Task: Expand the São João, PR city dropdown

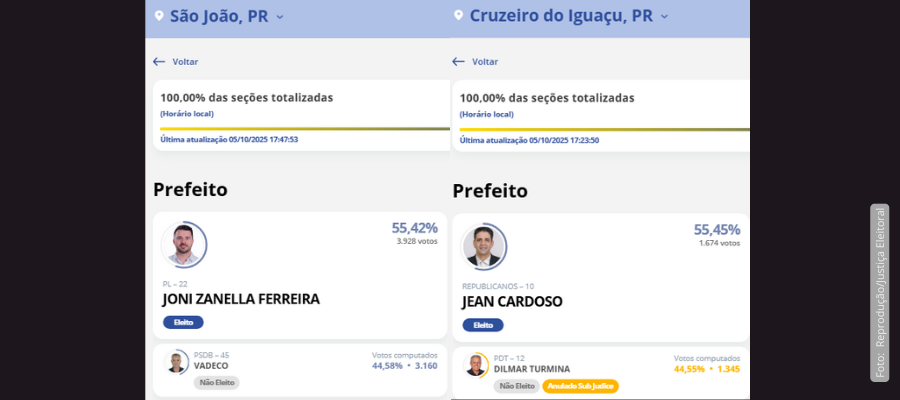Action: [280, 17]
